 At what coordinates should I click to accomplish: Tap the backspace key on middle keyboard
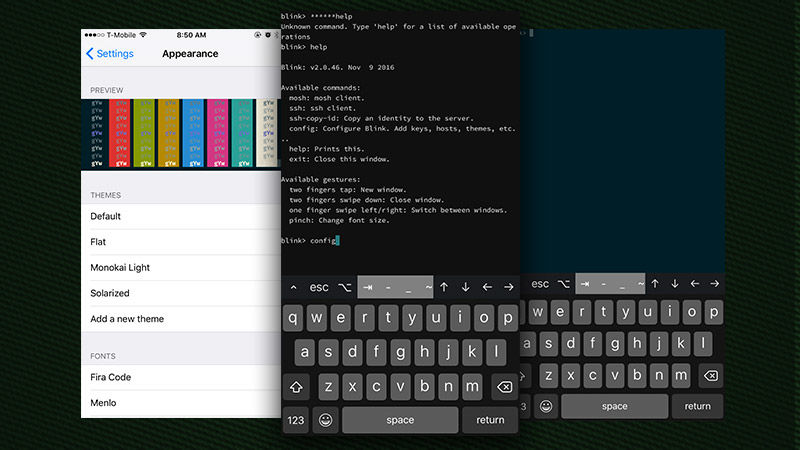point(504,387)
